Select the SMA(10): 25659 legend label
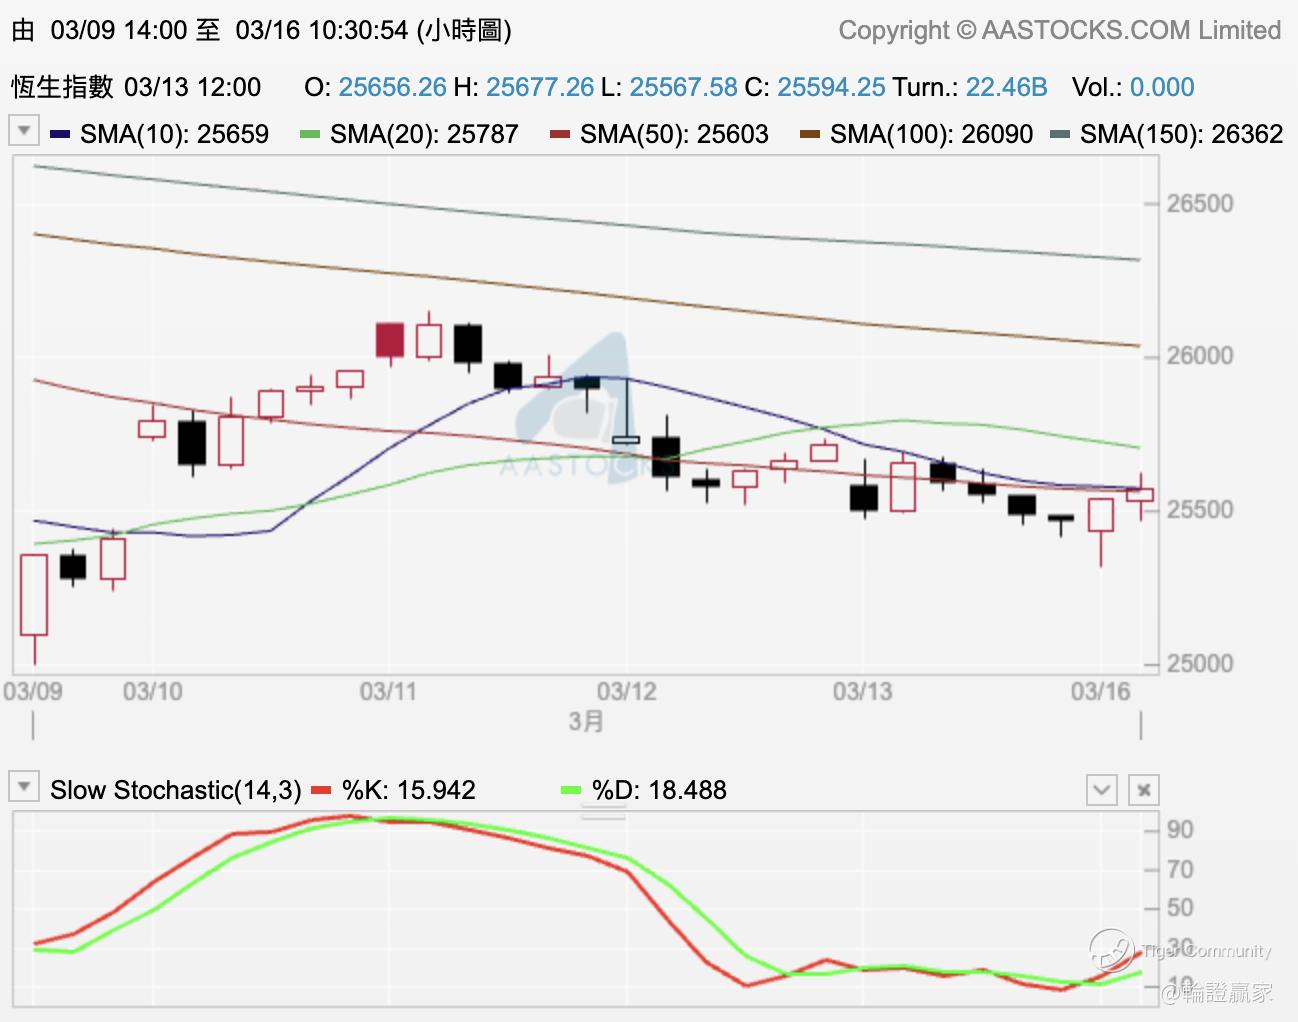The height and width of the screenshot is (1022, 1298). coord(175,134)
